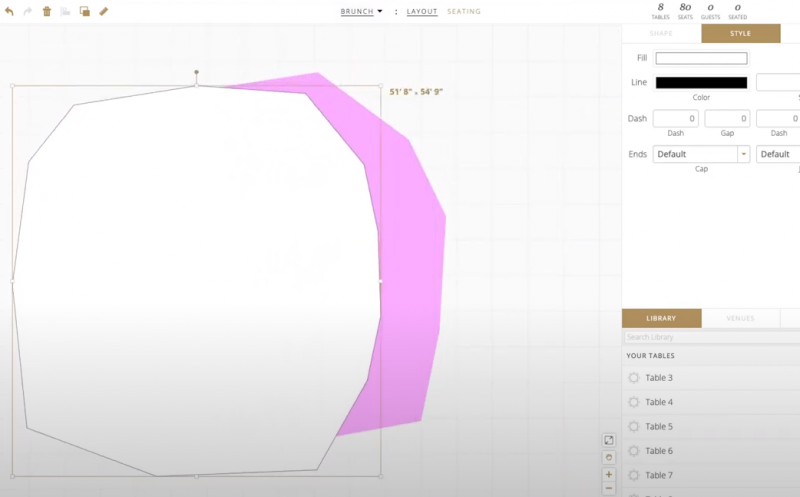Click the duplicate/arrange layers icon

point(85,11)
